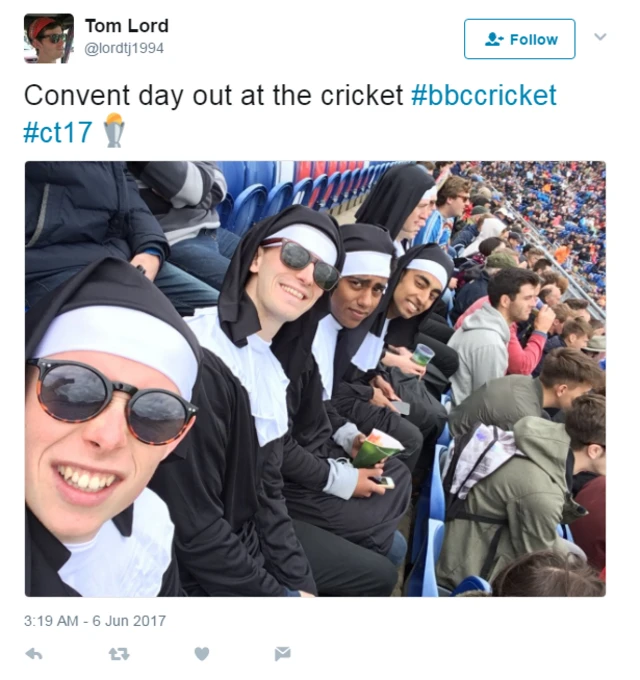Image resolution: width=640 pixels, height=680 pixels.
Task: Retweet Tom Lord's cricket tweet
Action: tap(119, 654)
